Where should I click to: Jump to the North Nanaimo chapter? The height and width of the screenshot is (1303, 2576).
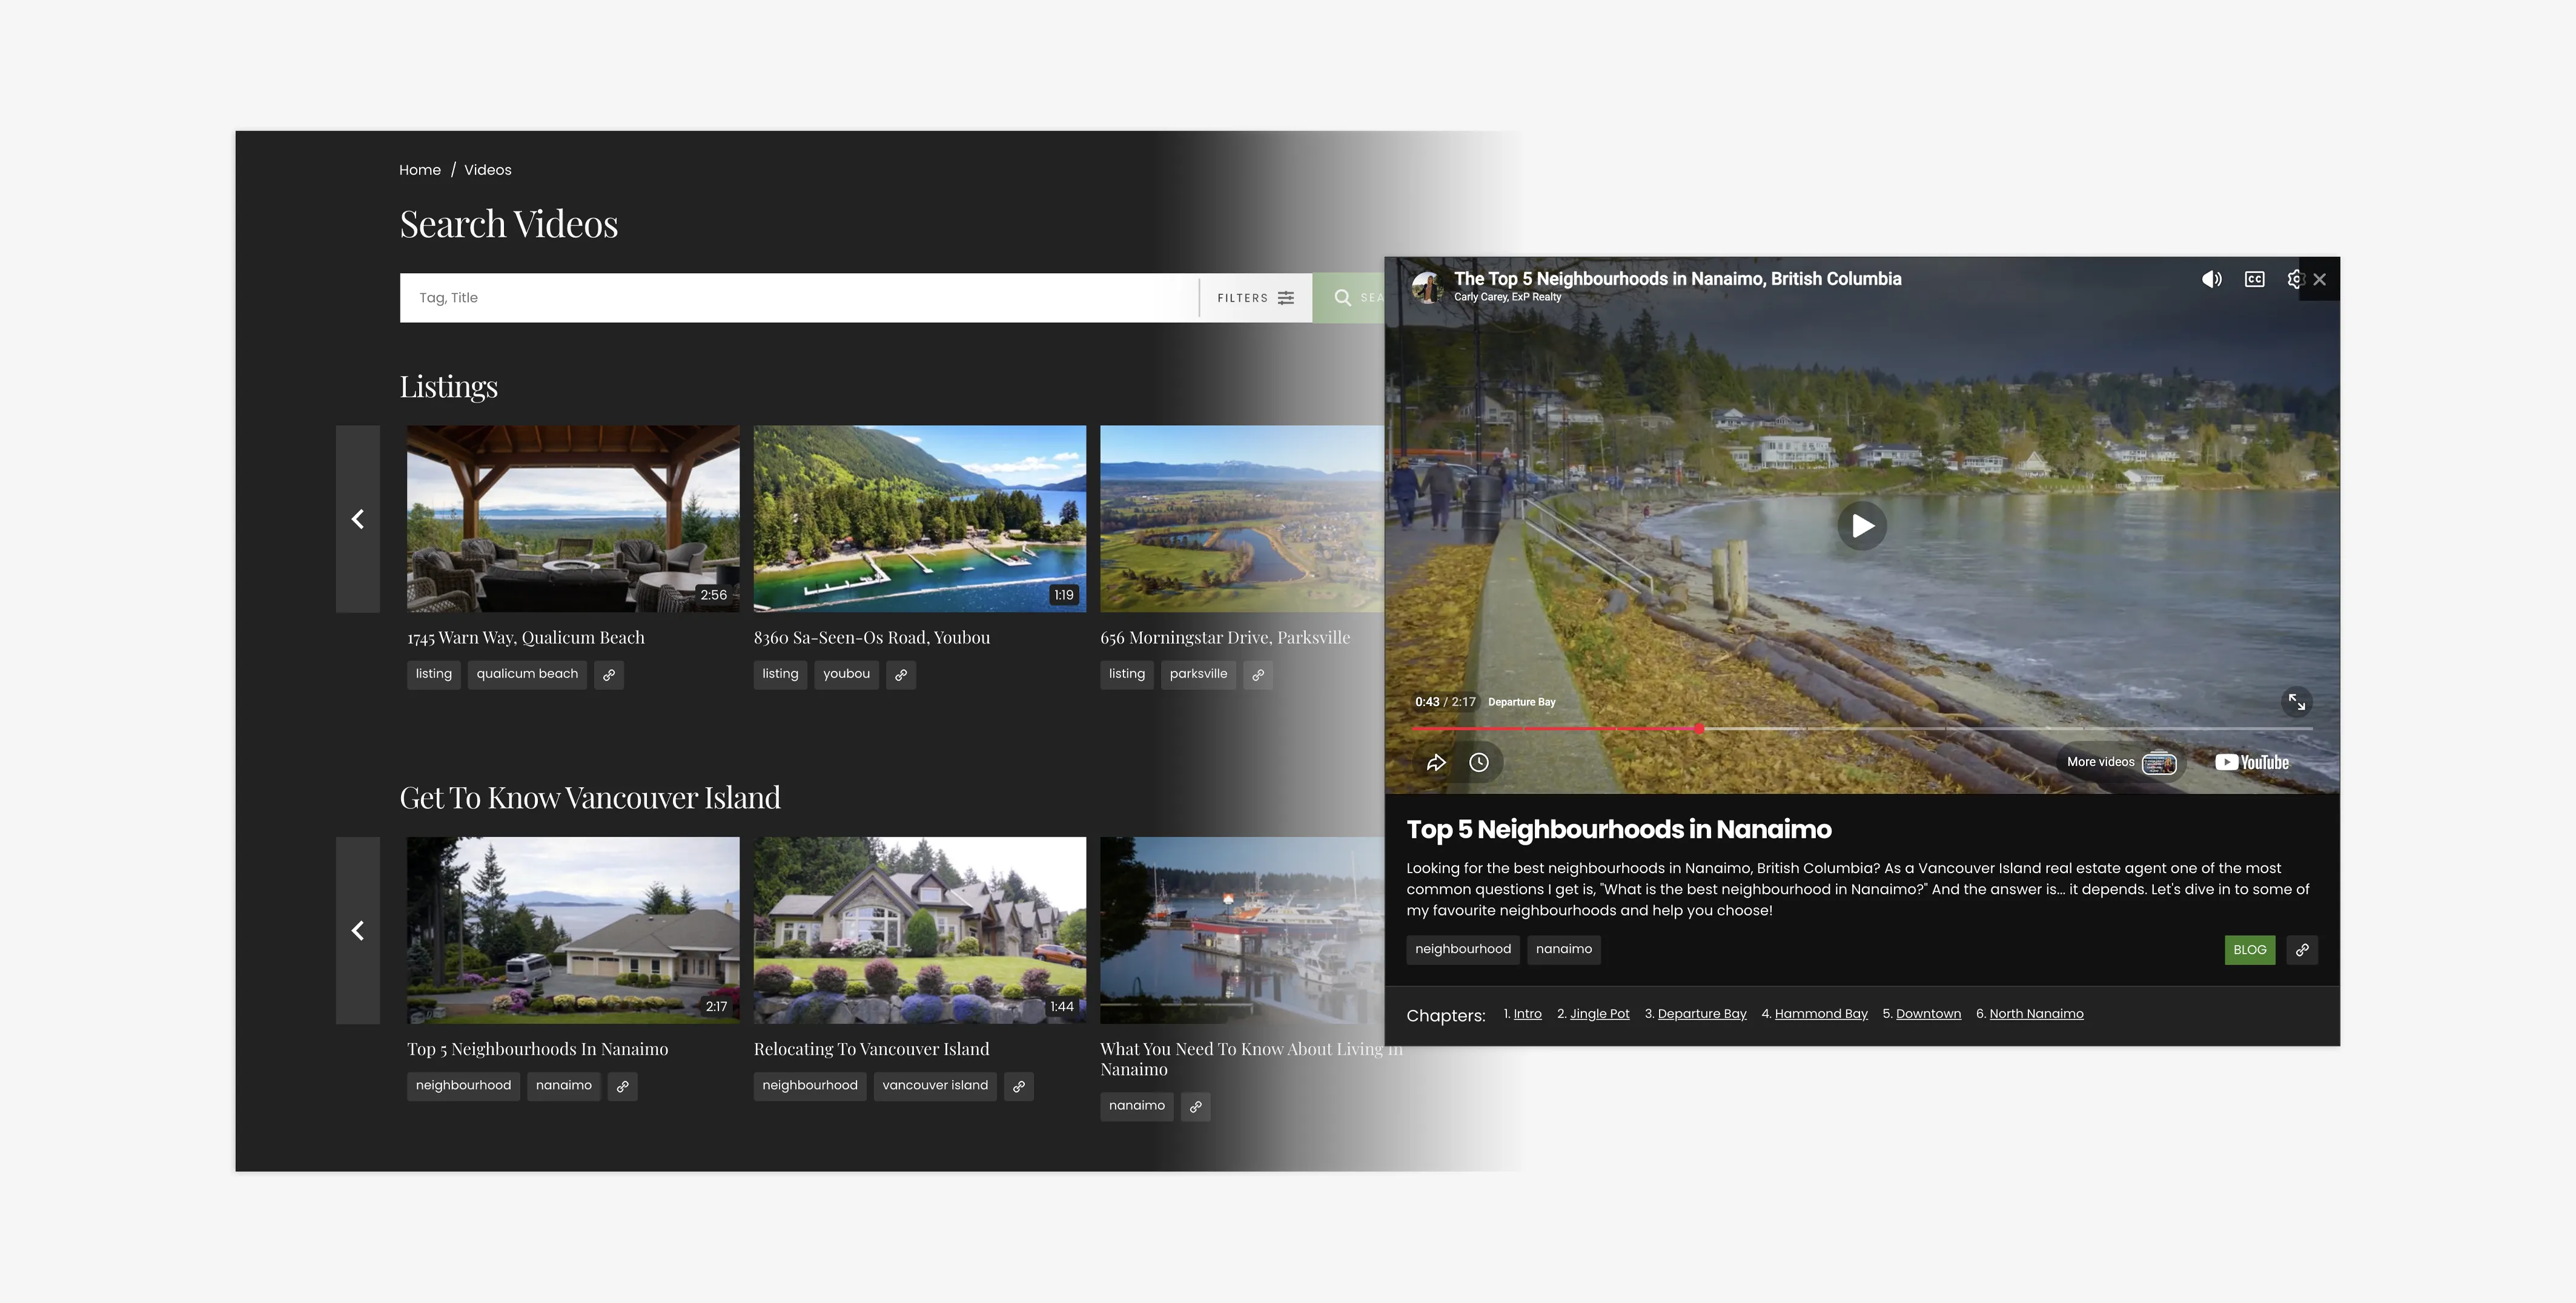[x=2036, y=1014]
